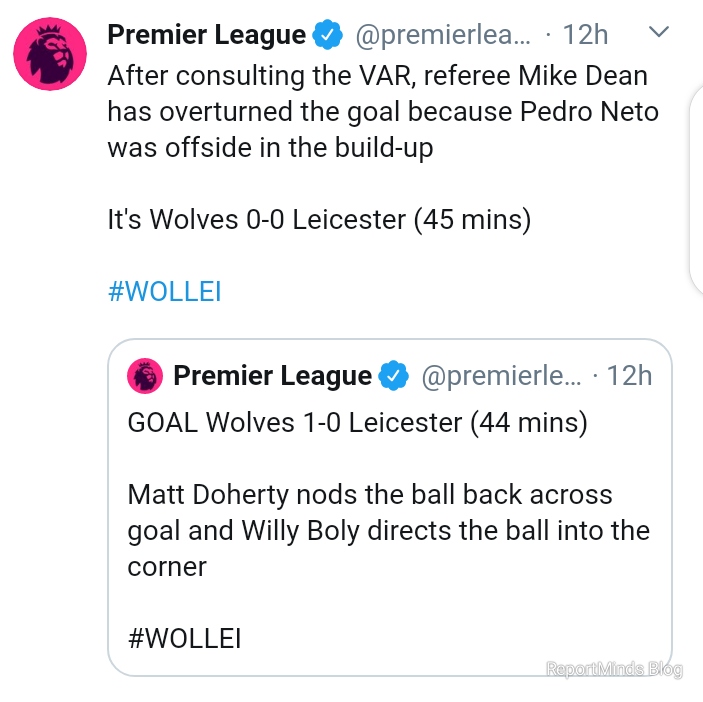Open the #WOLLEI hashtag link
The height and width of the screenshot is (702, 703).
click(x=165, y=291)
